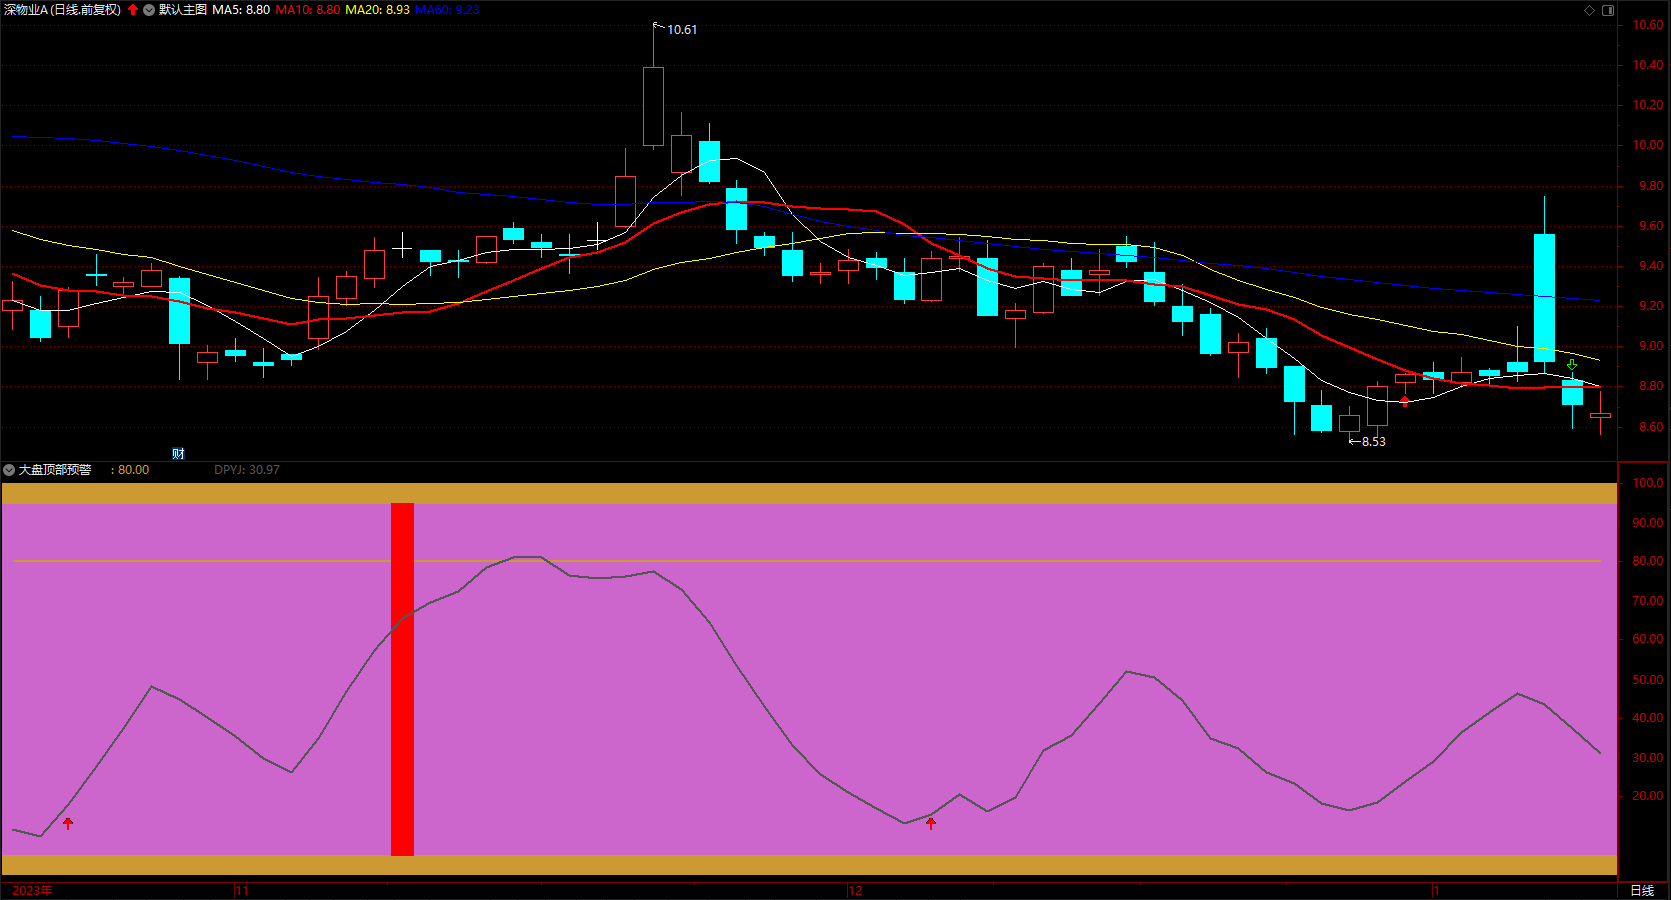Expand the 大盘顶部预警 indicator dropdown chevron
The image size is (1671, 900).
pyautogui.click(x=9, y=470)
